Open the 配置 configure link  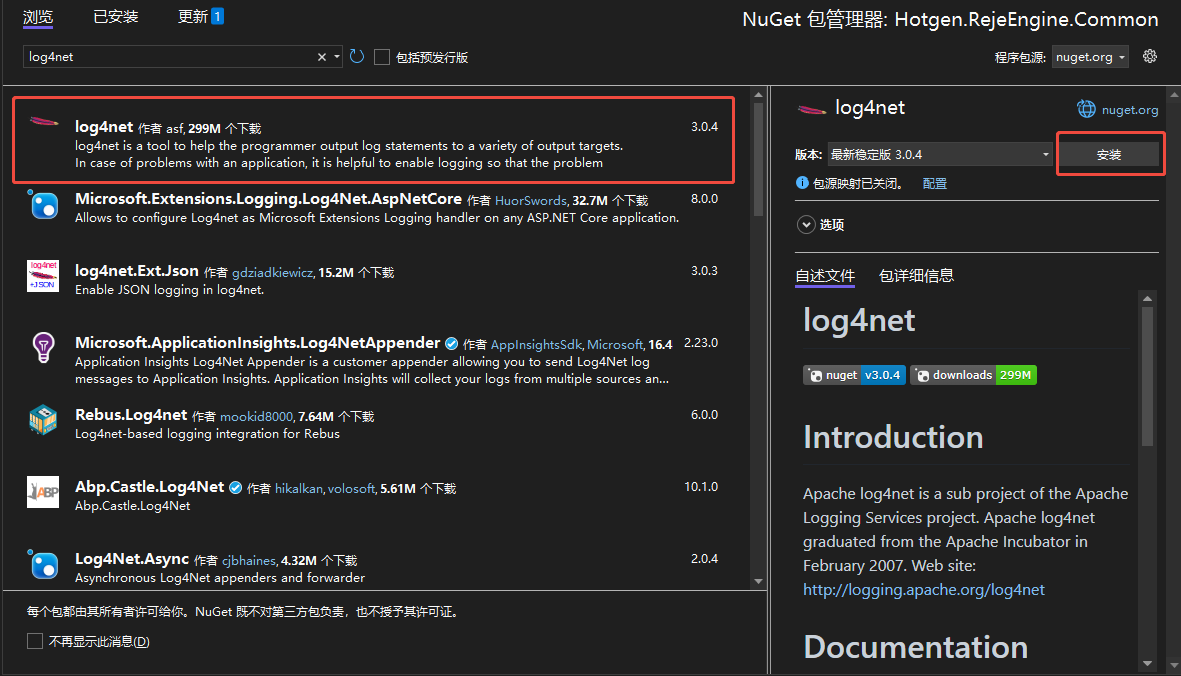click(x=935, y=184)
